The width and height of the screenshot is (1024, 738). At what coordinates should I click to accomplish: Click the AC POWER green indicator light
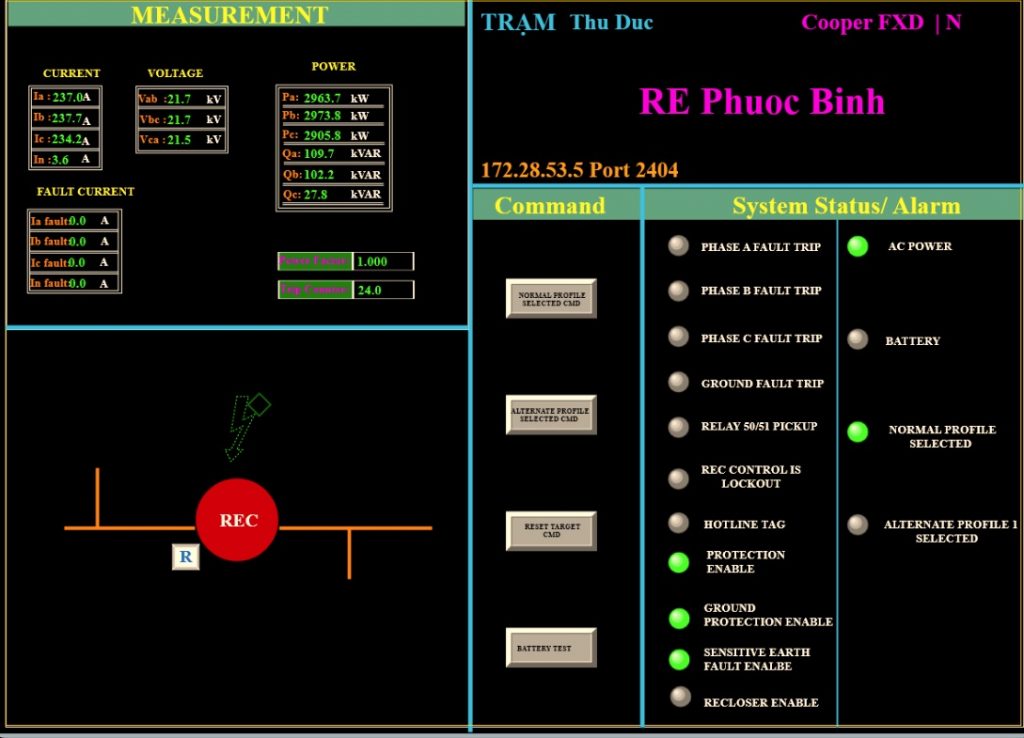coord(857,246)
